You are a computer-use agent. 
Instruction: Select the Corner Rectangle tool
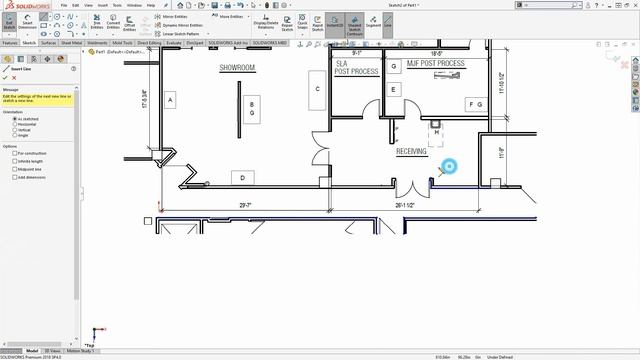(x=44, y=25)
